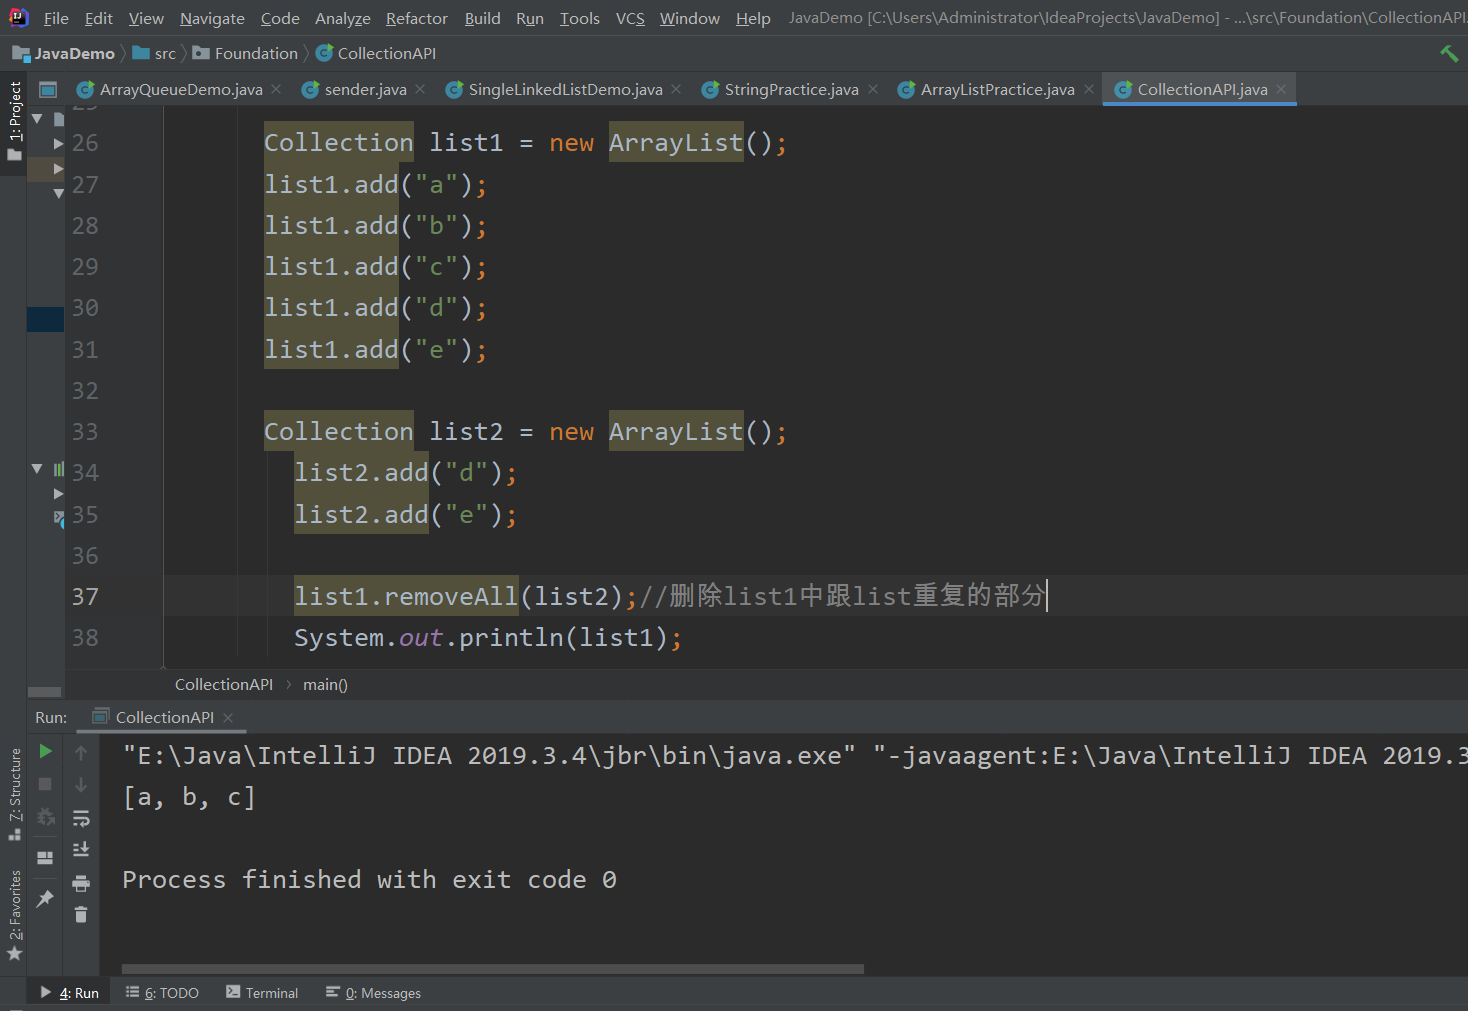The image size is (1468, 1011).
Task: Click Foundation package in navigation bar
Action: click(x=246, y=53)
